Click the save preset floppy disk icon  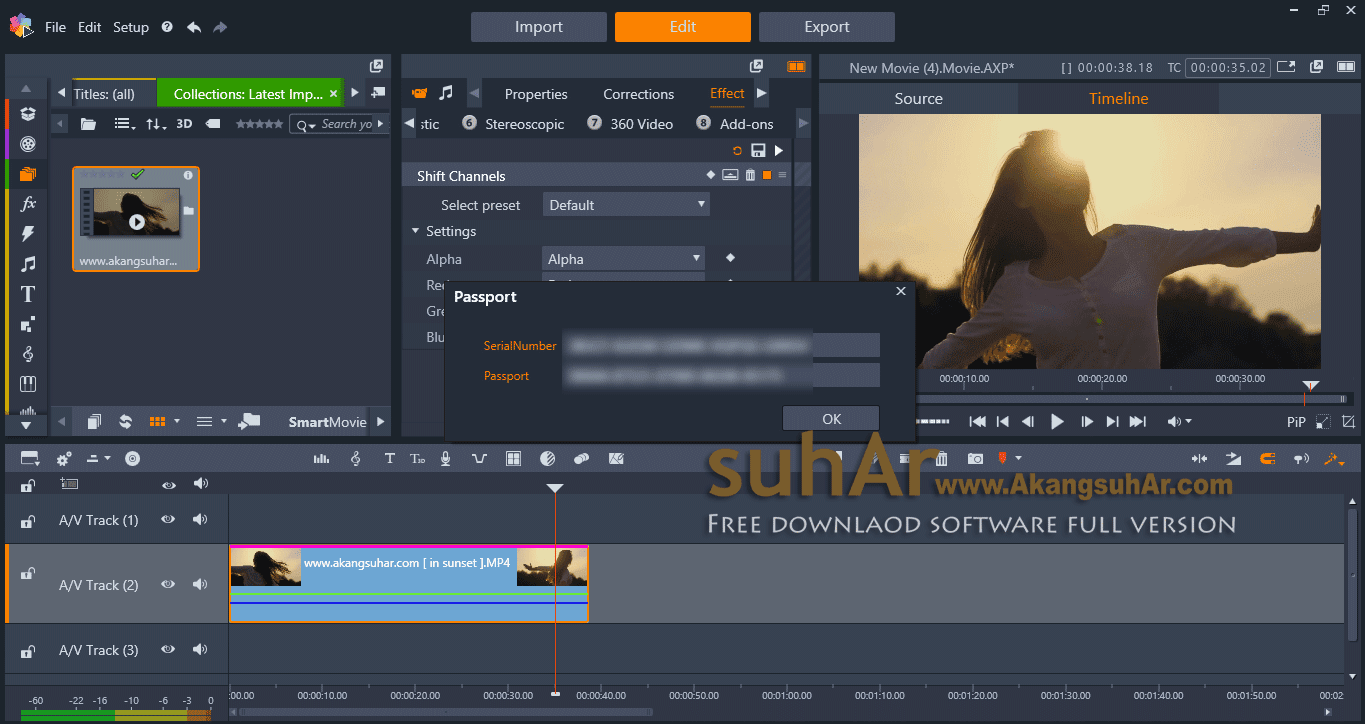click(758, 151)
